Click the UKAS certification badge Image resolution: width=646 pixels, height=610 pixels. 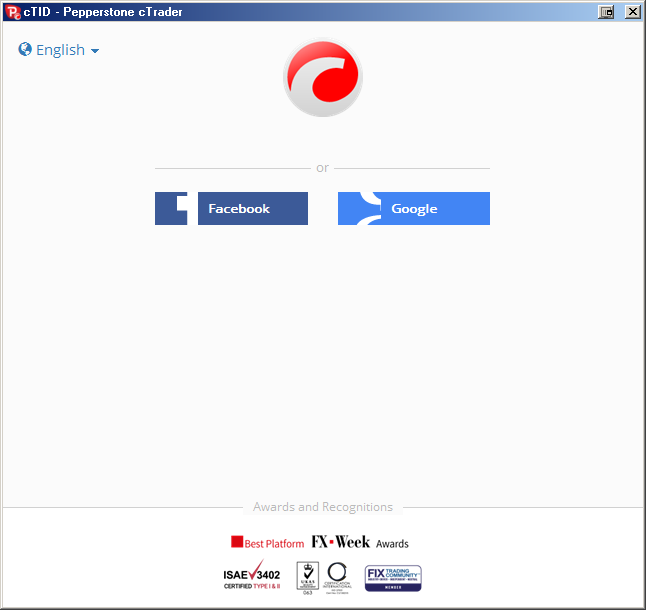coord(308,577)
